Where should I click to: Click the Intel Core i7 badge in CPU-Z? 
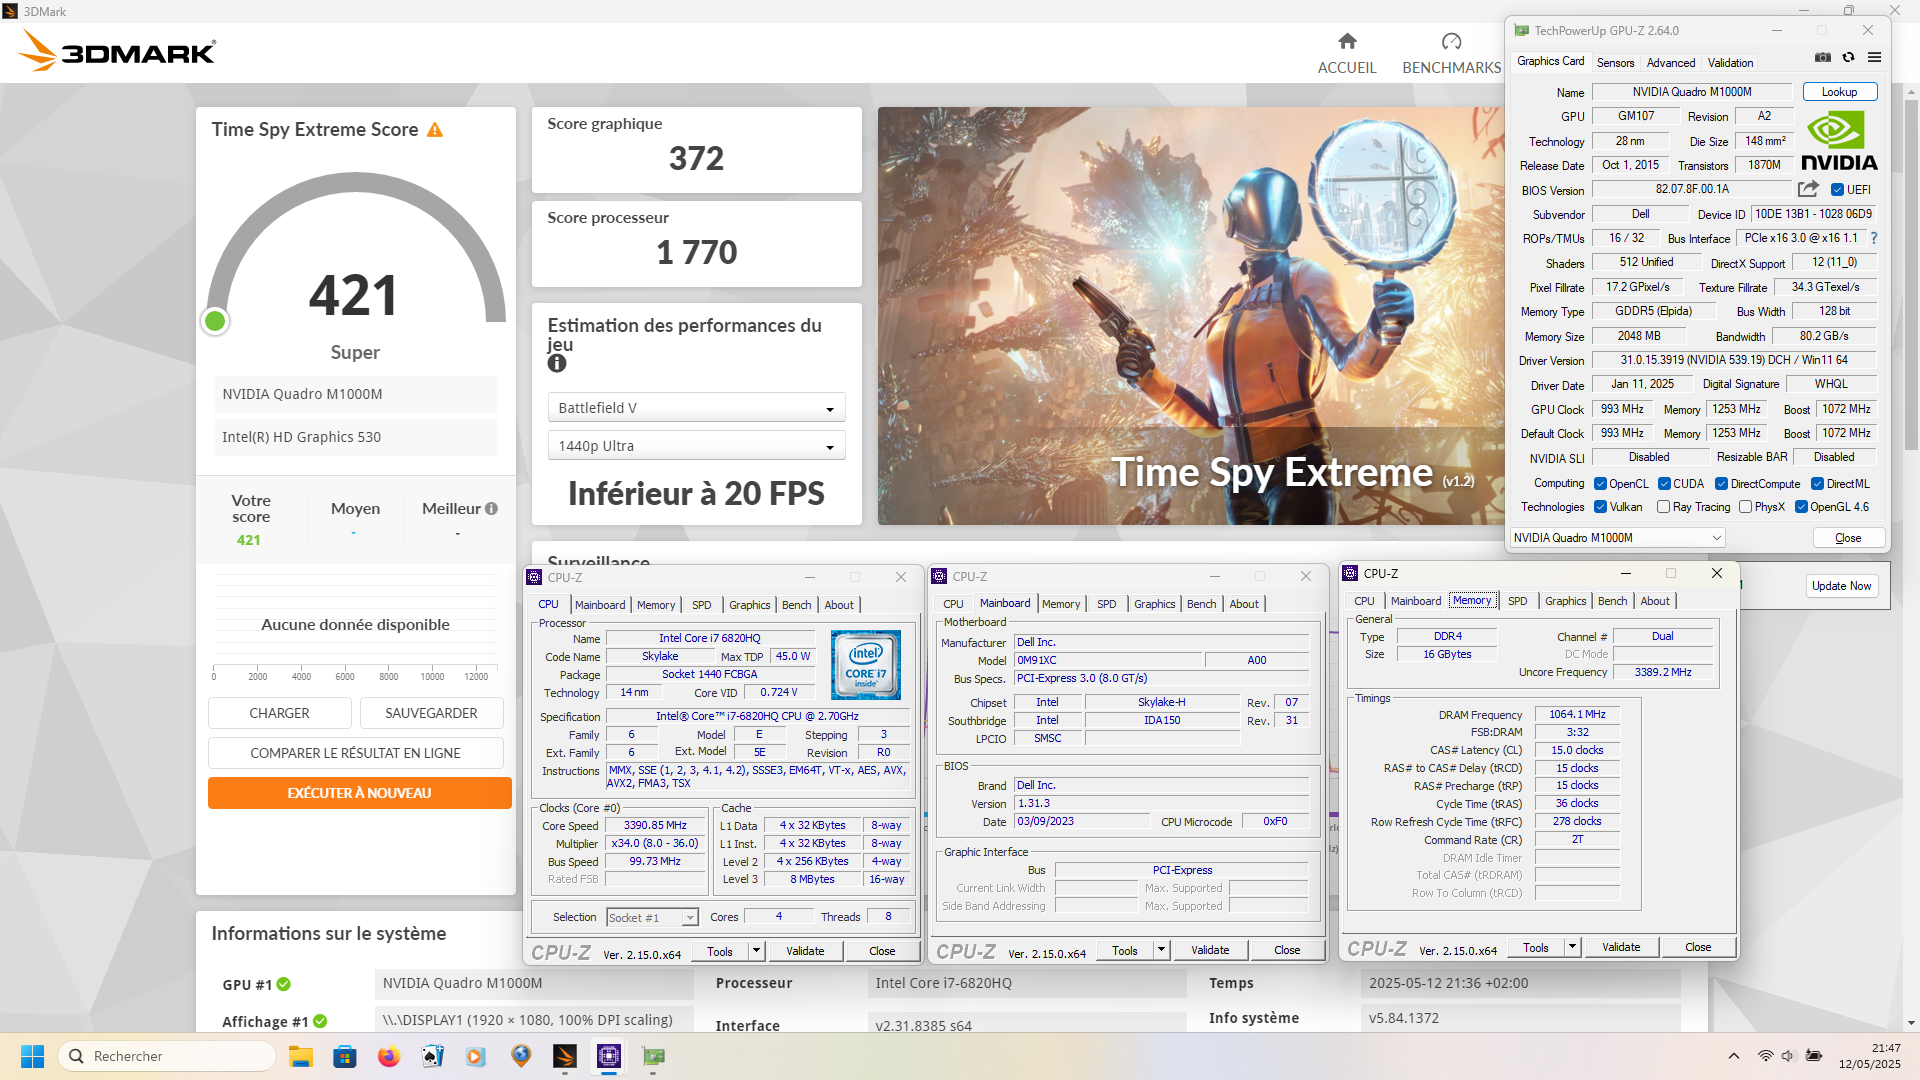866,664
